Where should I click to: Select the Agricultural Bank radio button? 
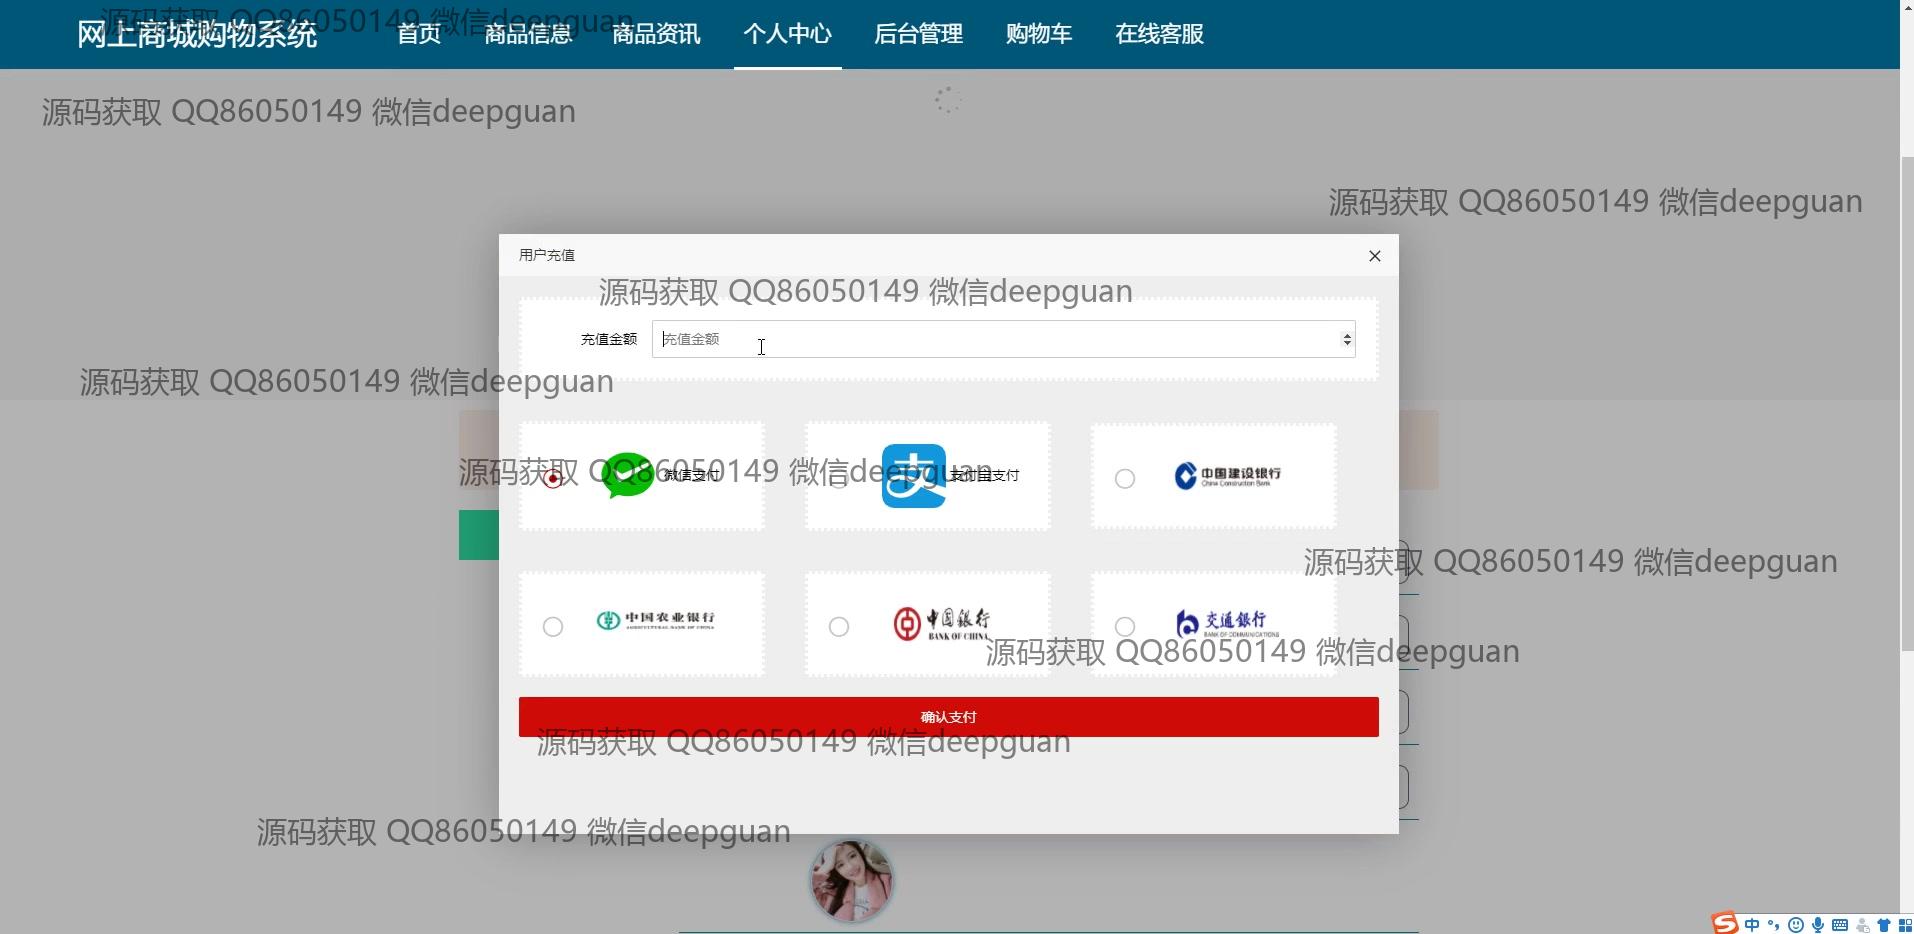[553, 627]
